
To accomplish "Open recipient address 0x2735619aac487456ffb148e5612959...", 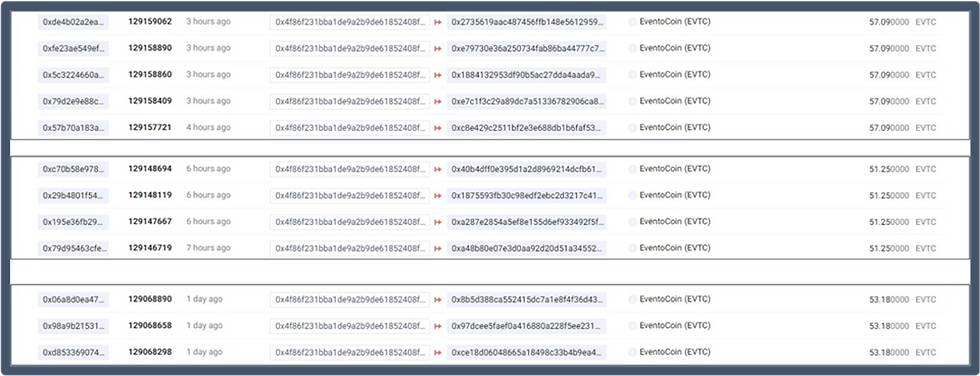I will 527,22.
